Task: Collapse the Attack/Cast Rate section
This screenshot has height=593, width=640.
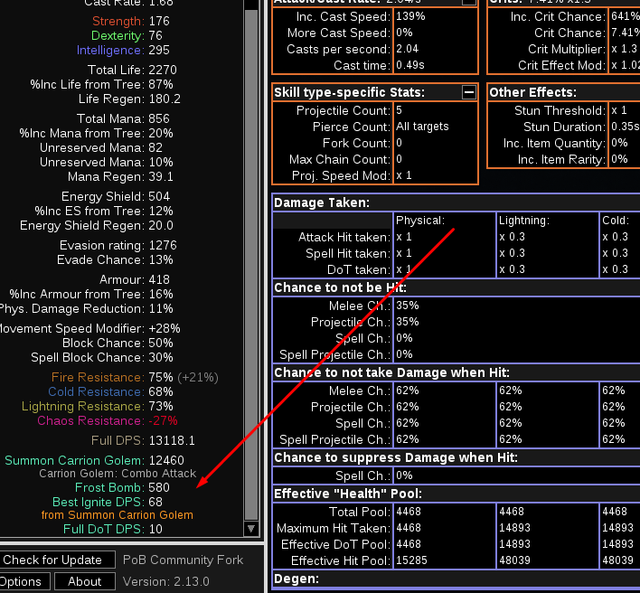Action: pyautogui.click(x=469, y=2)
